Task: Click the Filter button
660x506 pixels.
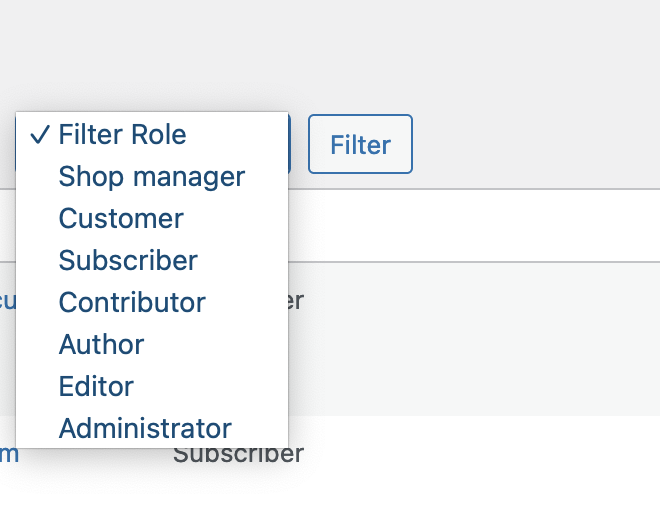Action: (x=360, y=144)
